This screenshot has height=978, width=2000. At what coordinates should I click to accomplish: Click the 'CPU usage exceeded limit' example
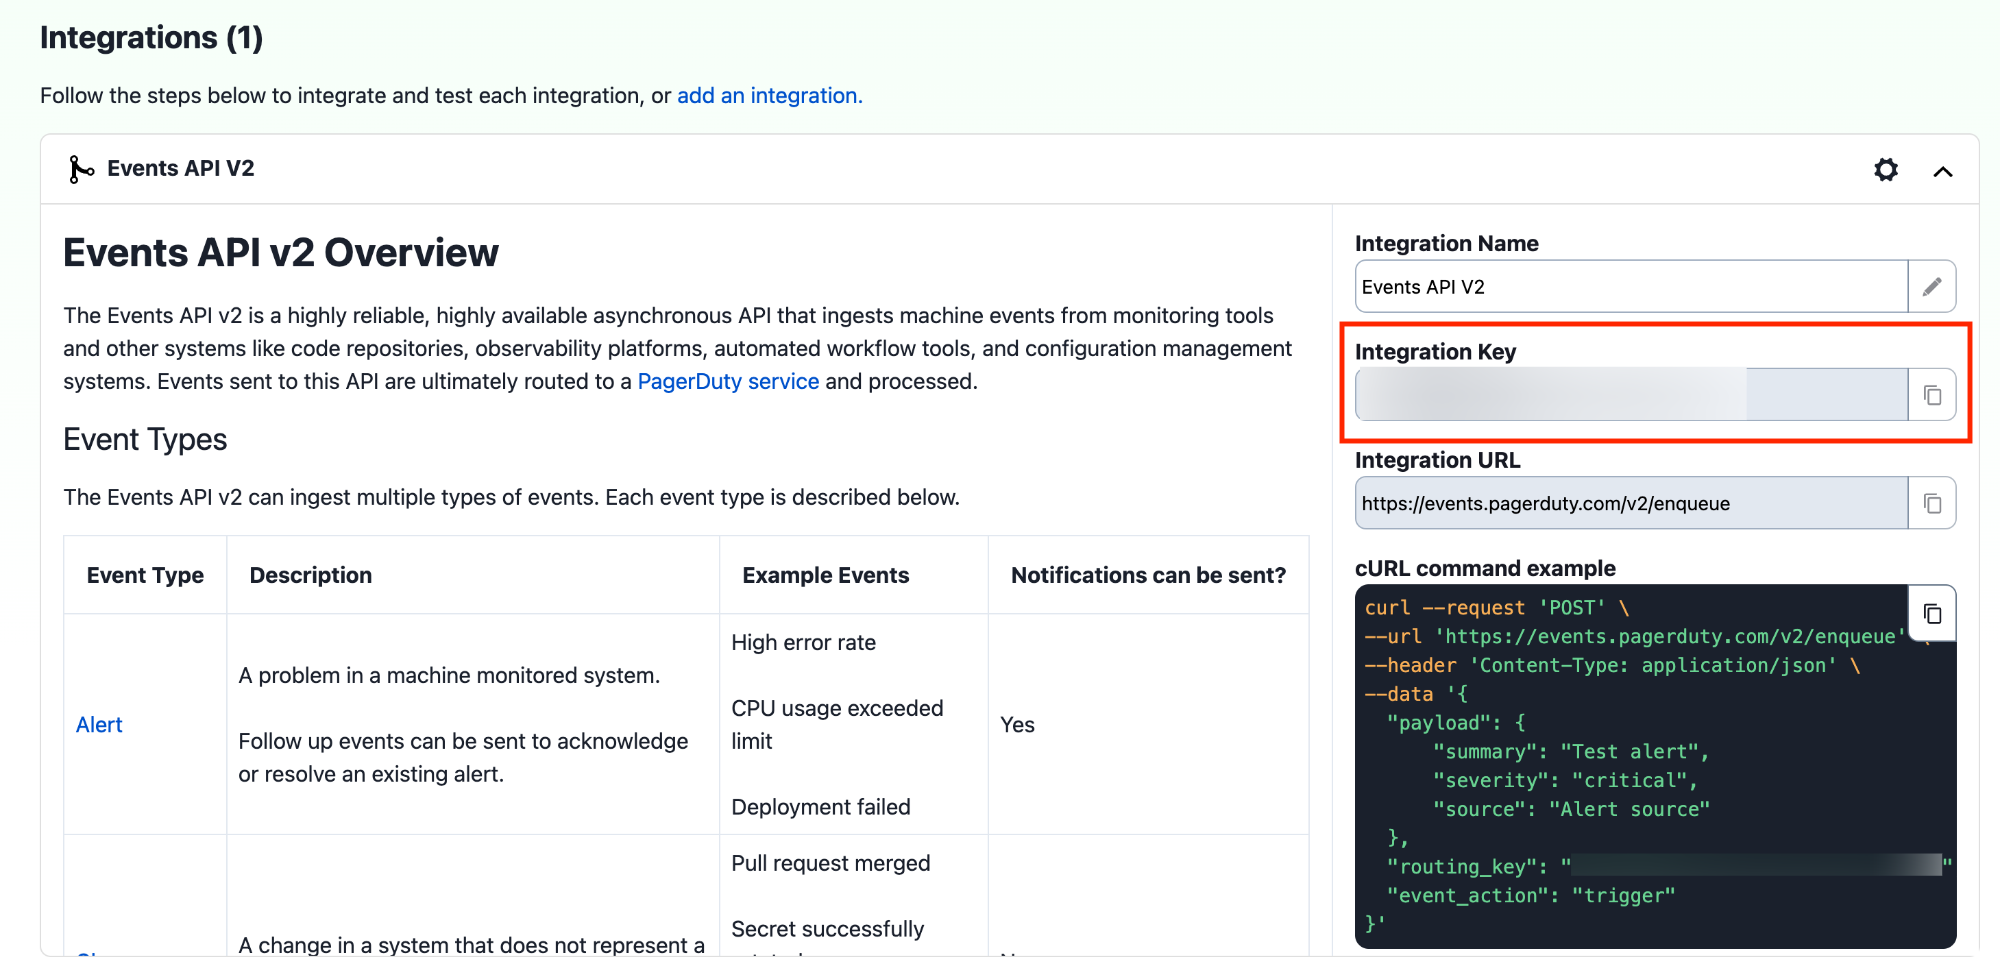838,725
